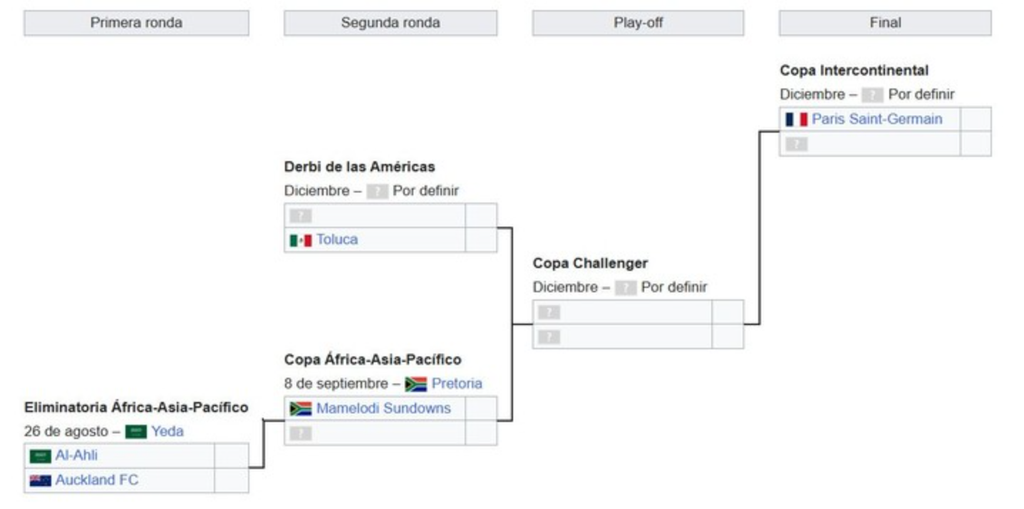Open the Mamelodi Sundowns link
The height and width of the screenshot is (509, 1024).
coord(383,408)
